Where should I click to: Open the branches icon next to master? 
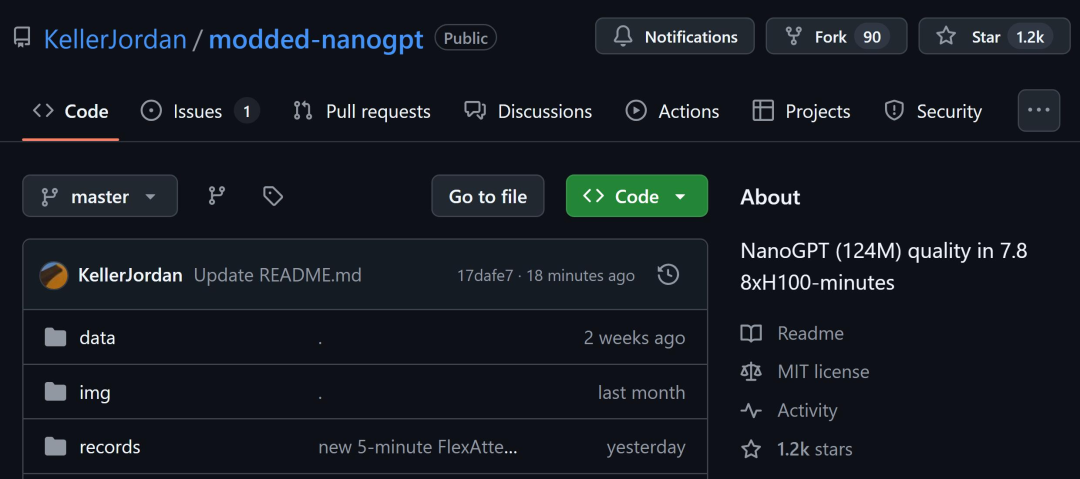pyautogui.click(x=216, y=196)
